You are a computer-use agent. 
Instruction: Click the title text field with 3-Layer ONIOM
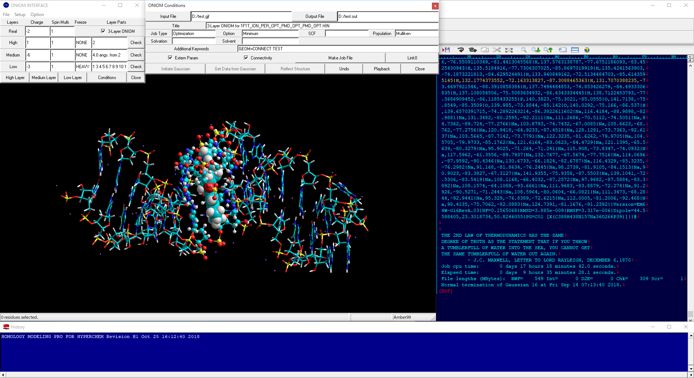click(322, 26)
